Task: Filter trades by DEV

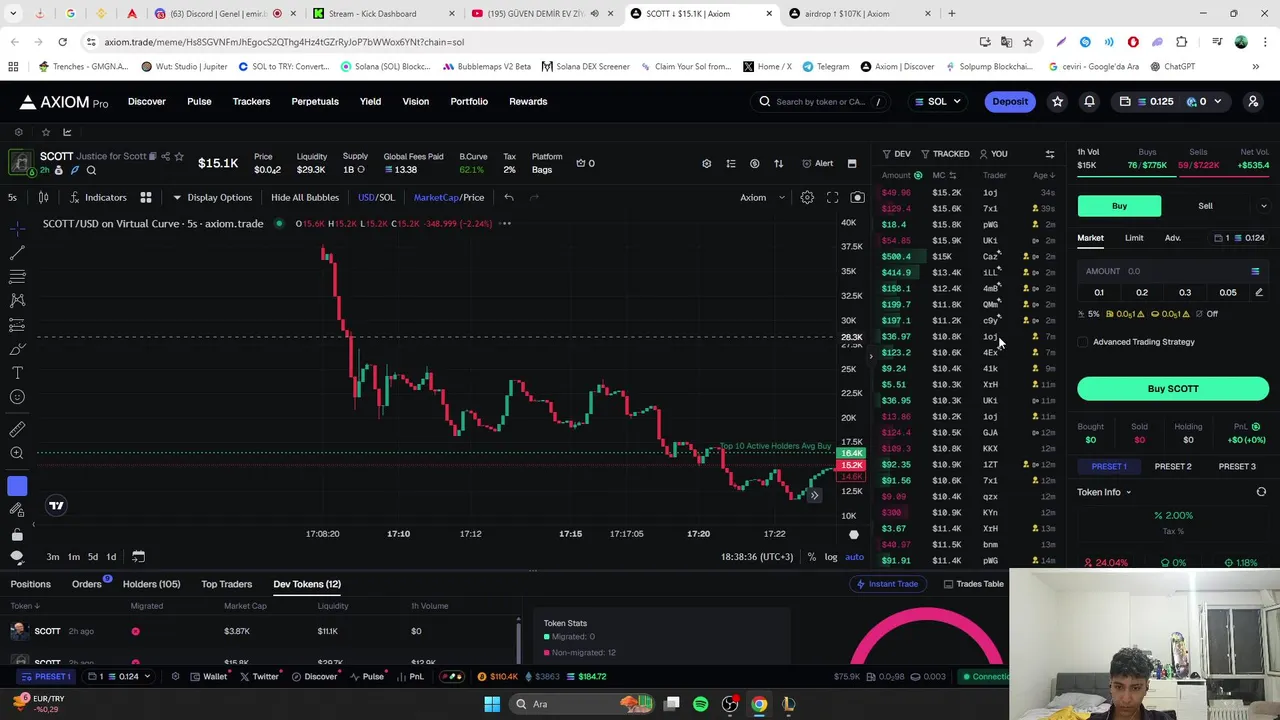Action: [896, 154]
